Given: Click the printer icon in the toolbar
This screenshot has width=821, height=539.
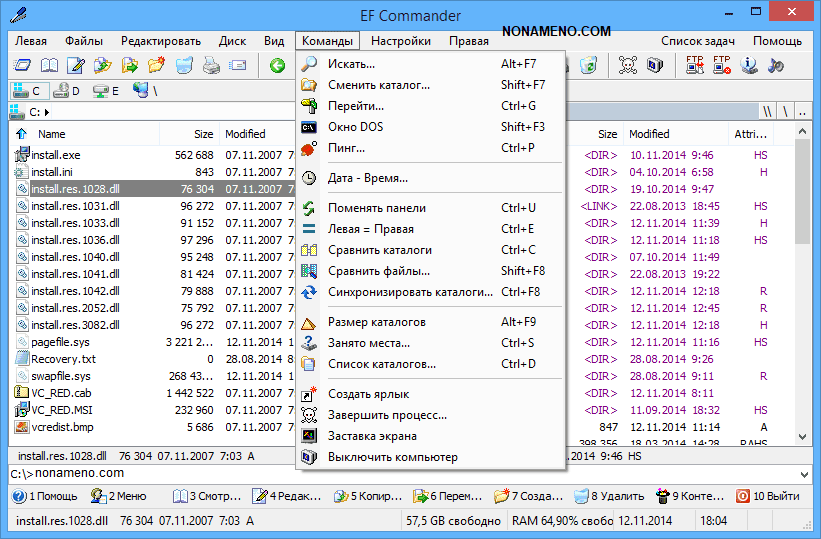Looking at the screenshot, I should point(211,66).
